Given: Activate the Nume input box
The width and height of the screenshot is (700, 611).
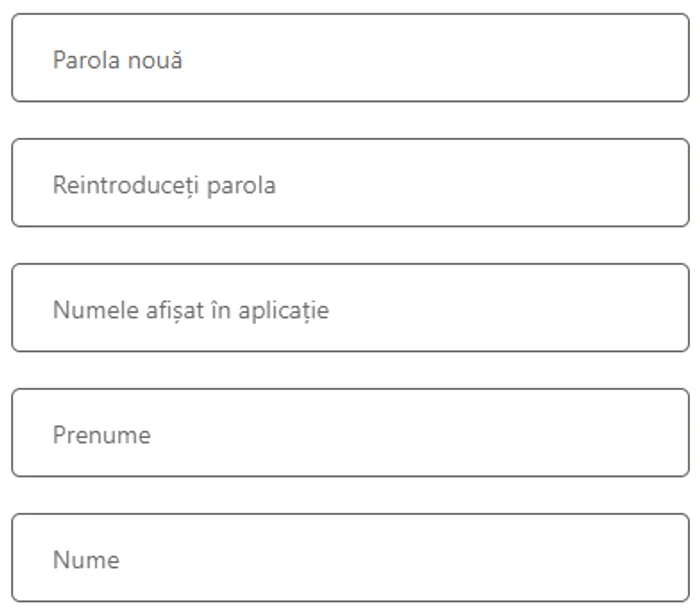Looking at the screenshot, I should [x=350, y=557].
